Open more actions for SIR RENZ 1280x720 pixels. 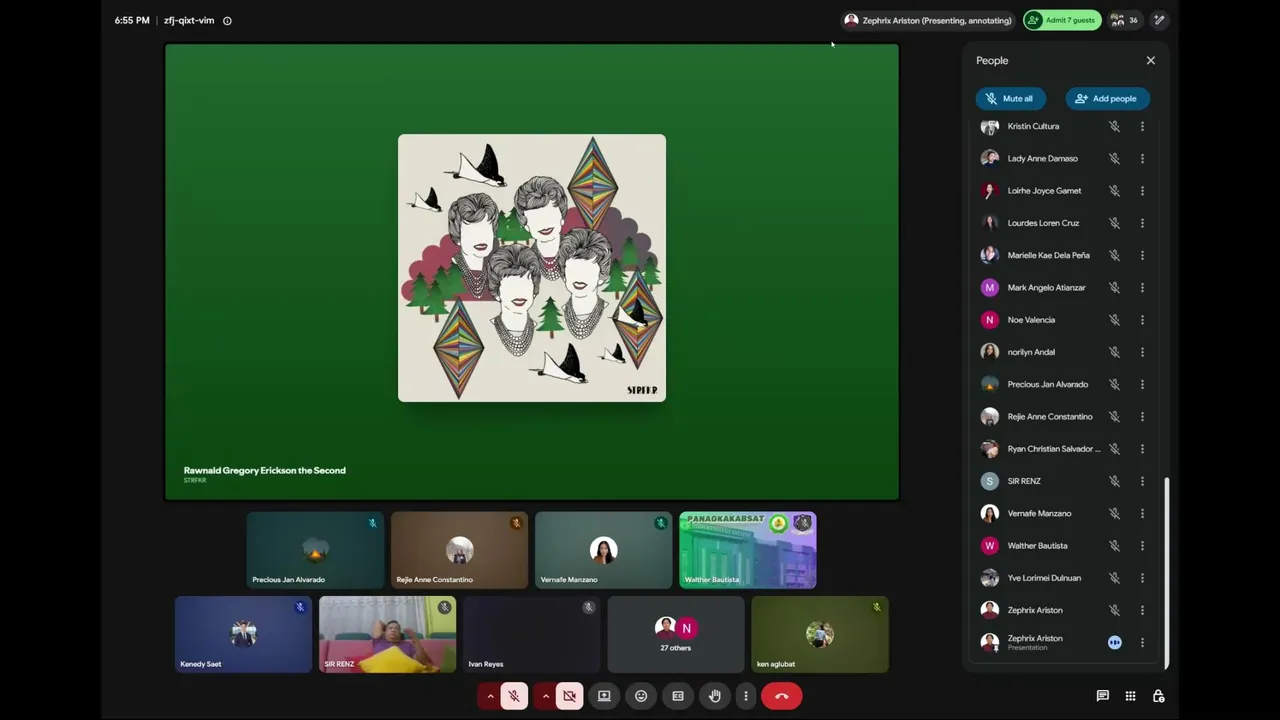pyautogui.click(x=1142, y=481)
